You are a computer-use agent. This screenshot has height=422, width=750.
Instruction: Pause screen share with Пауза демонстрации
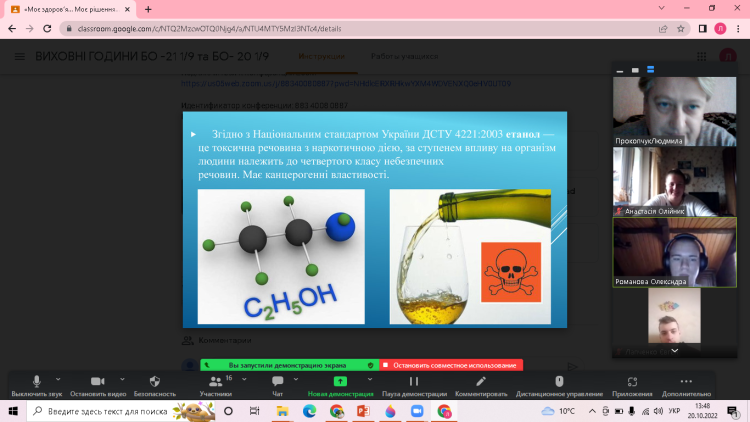(411, 383)
